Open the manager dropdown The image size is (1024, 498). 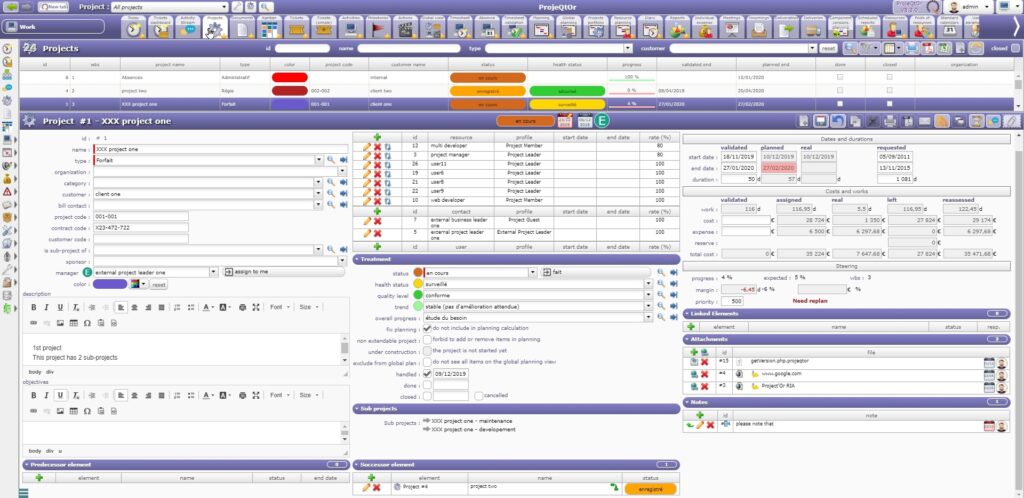coord(214,272)
